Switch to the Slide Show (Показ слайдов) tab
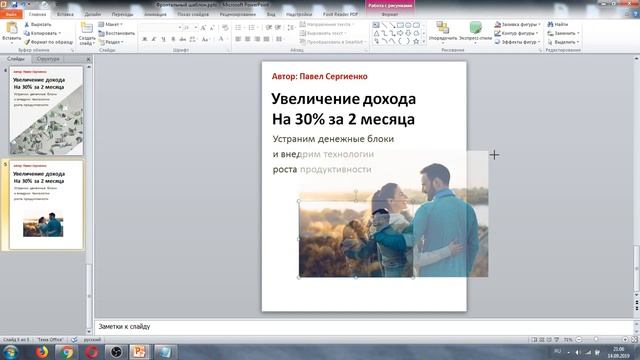 tap(193, 14)
